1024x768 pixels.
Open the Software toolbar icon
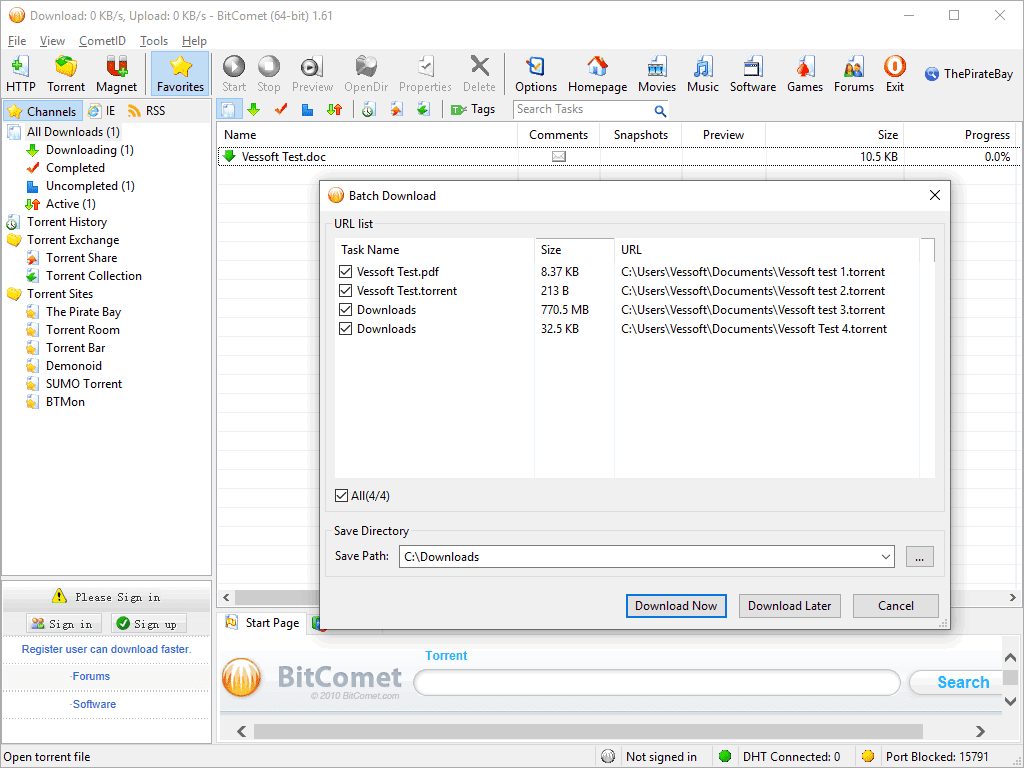pyautogui.click(x=753, y=74)
